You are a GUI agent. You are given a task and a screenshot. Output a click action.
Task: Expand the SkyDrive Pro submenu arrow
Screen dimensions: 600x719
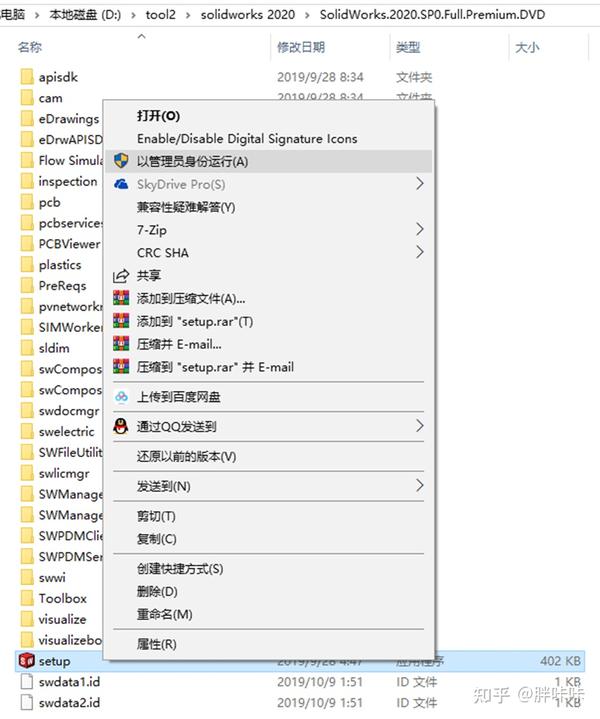[419, 184]
